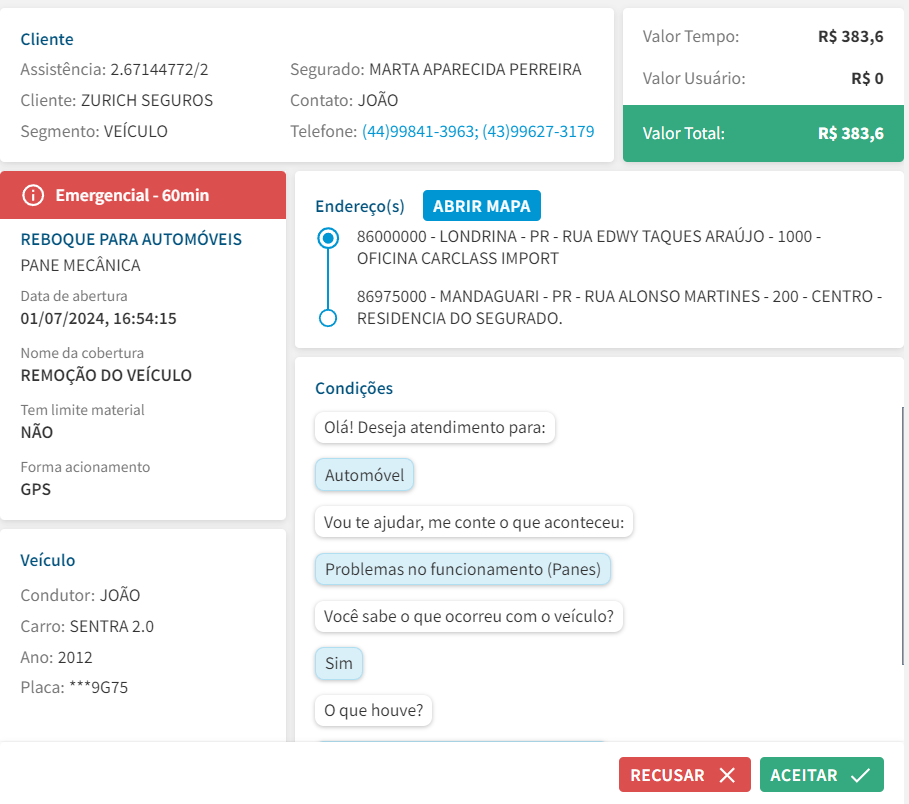Click the Reboque para Automóveis heading
Viewport: 909px width, 804px height.
coord(131,240)
